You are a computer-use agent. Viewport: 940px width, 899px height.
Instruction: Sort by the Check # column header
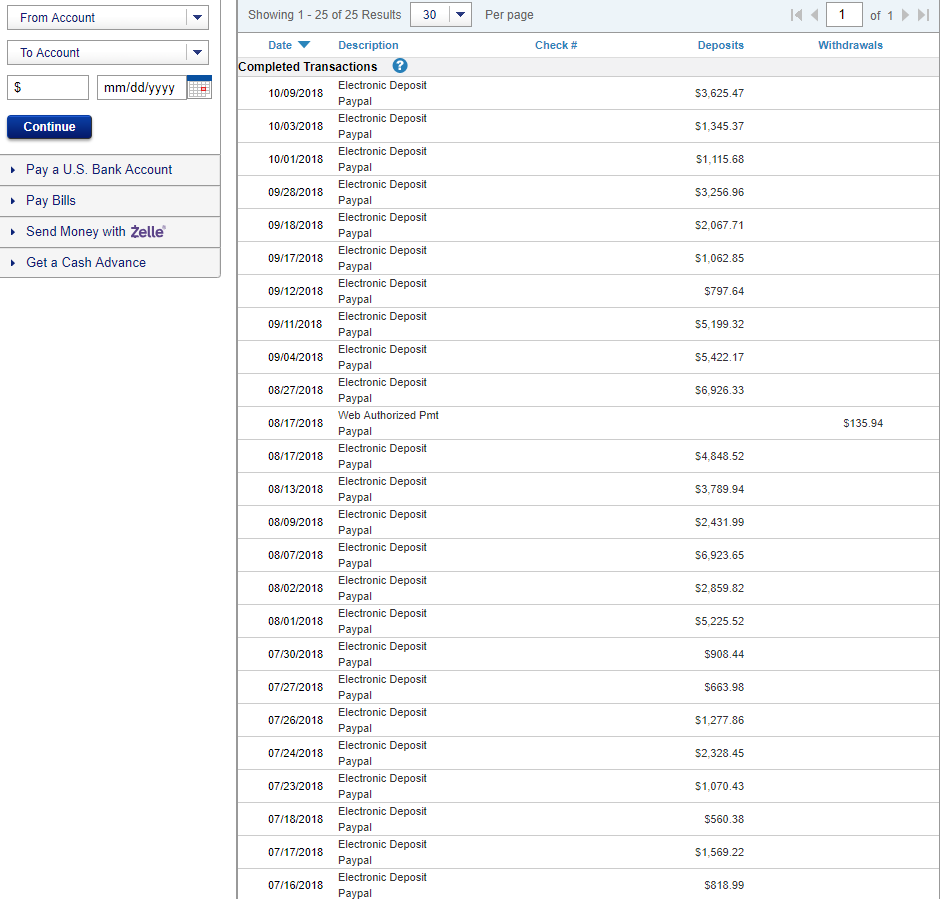[556, 45]
